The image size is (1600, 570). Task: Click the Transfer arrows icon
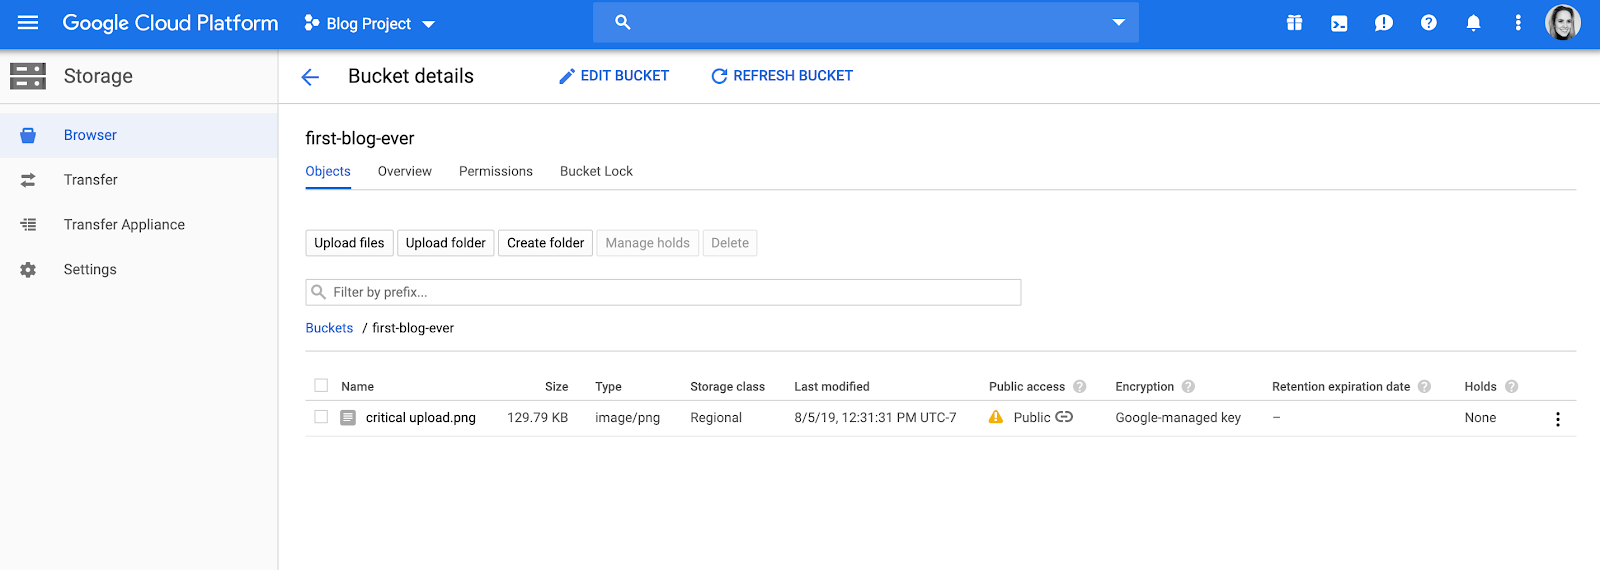[x=28, y=180]
